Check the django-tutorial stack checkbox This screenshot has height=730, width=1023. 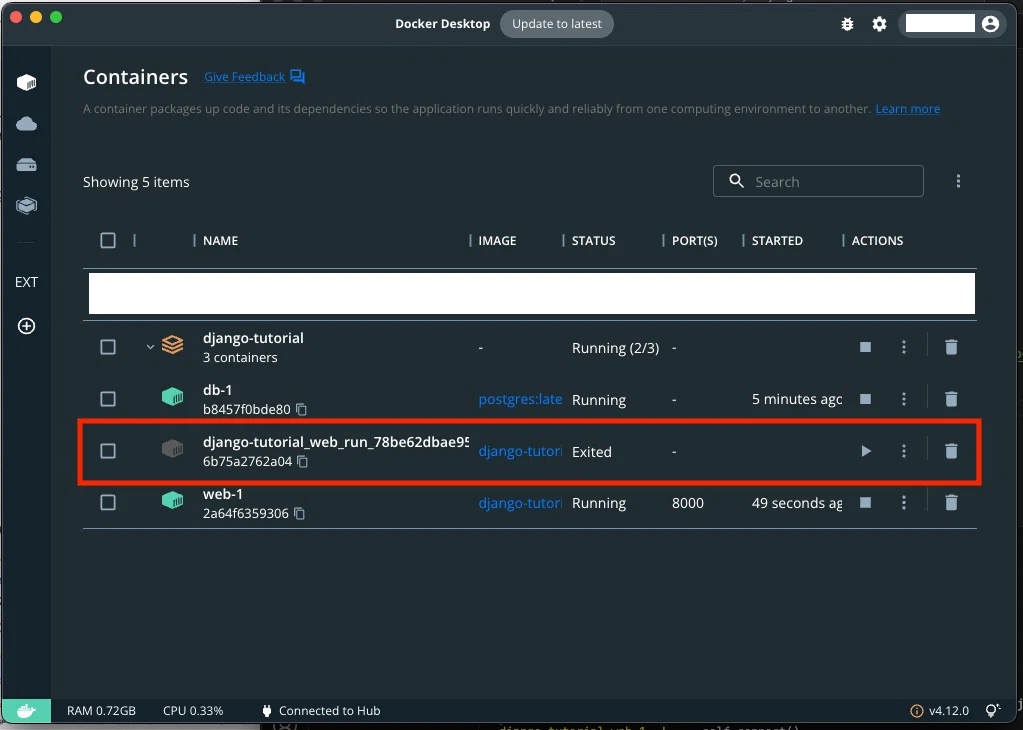[108, 347]
